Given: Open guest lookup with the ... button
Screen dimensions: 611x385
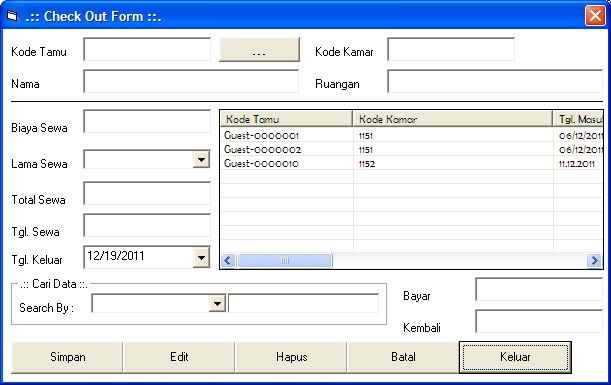Looking at the screenshot, I should click(260, 49).
